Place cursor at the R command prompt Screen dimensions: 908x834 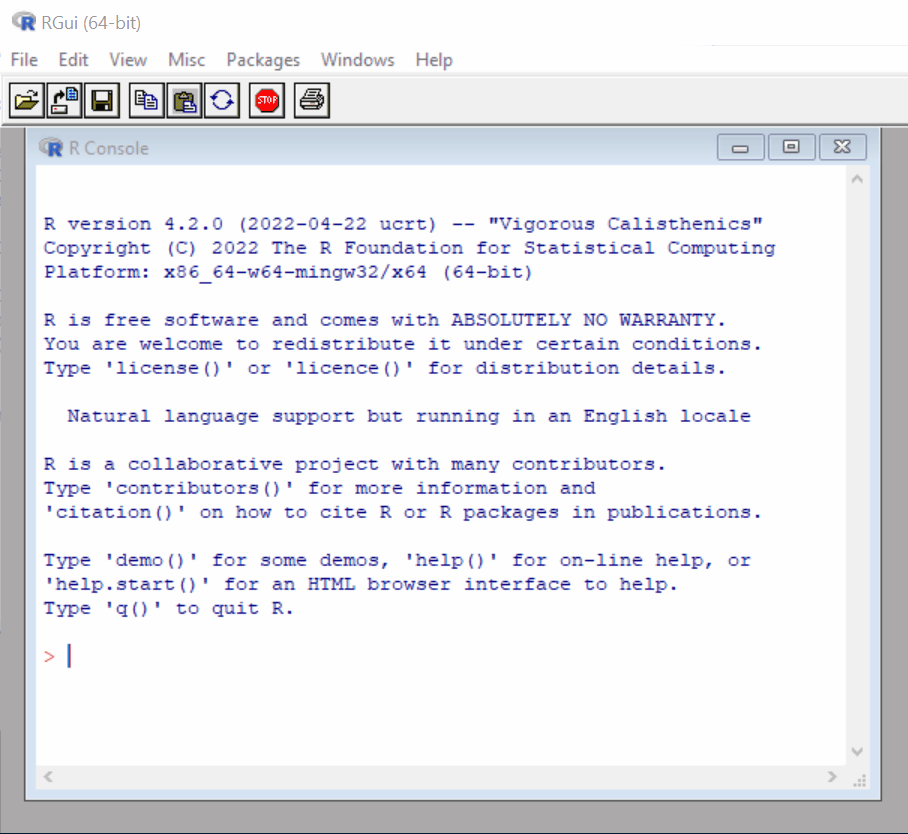coord(68,656)
